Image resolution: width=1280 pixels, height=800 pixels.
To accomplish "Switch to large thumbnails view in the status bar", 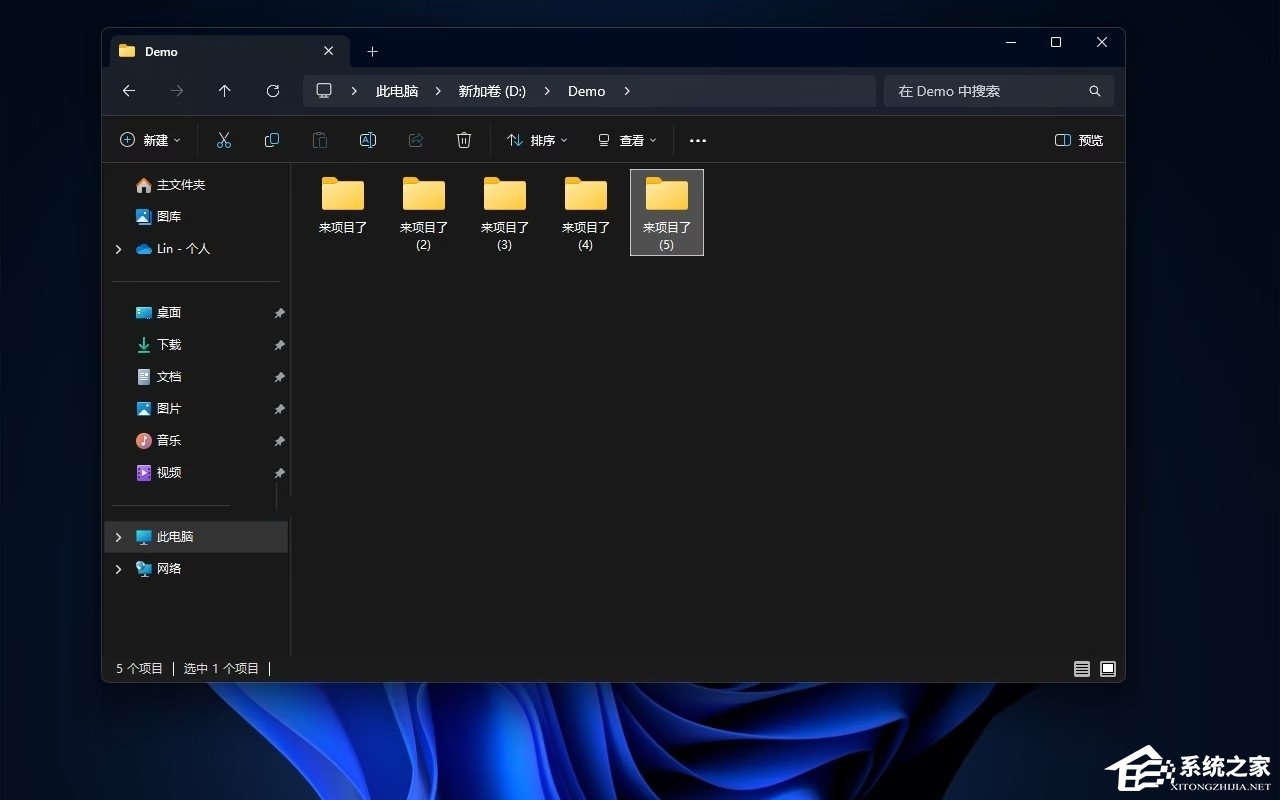I will pos(1107,669).
